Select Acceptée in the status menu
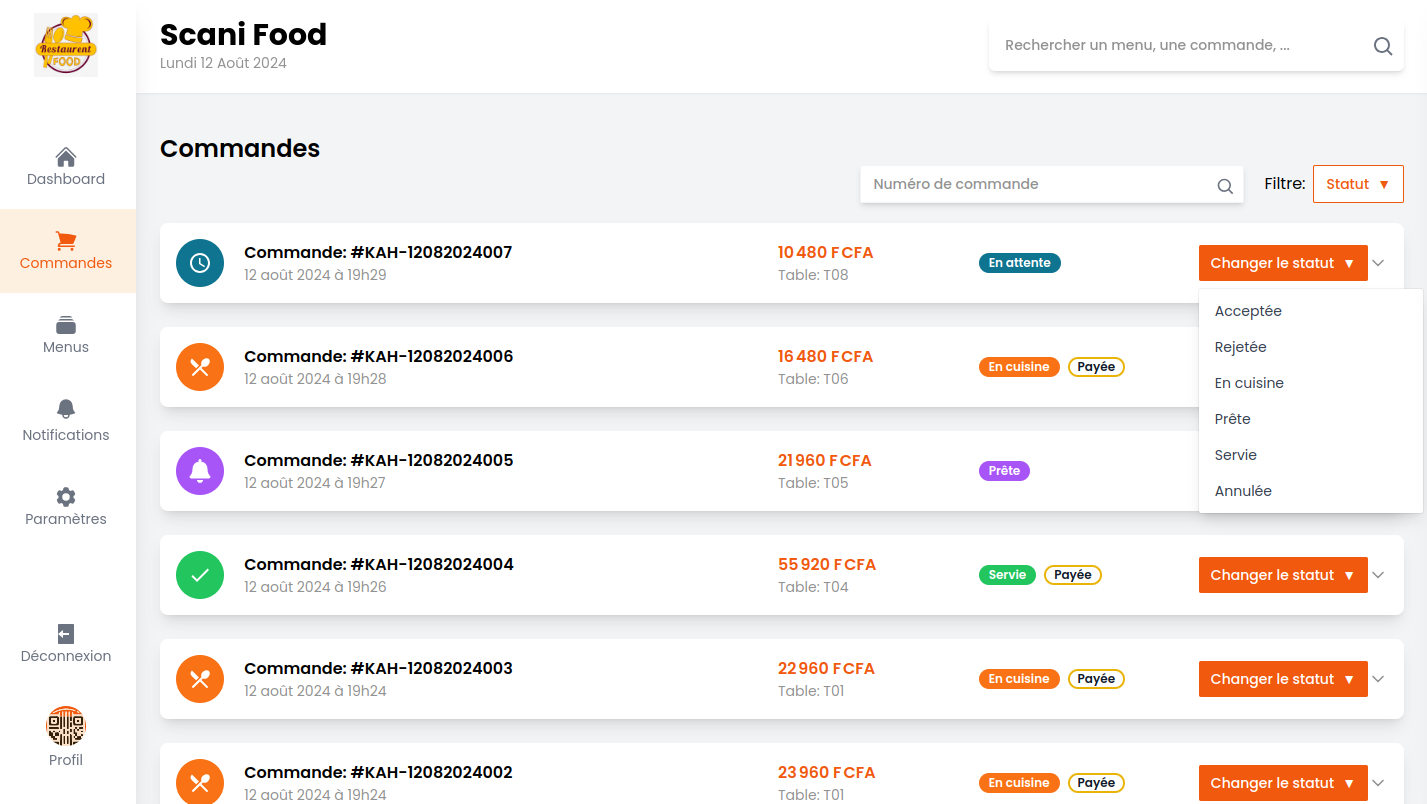The width and height of the screenshot is (1427, 804). click(1310, 311)
